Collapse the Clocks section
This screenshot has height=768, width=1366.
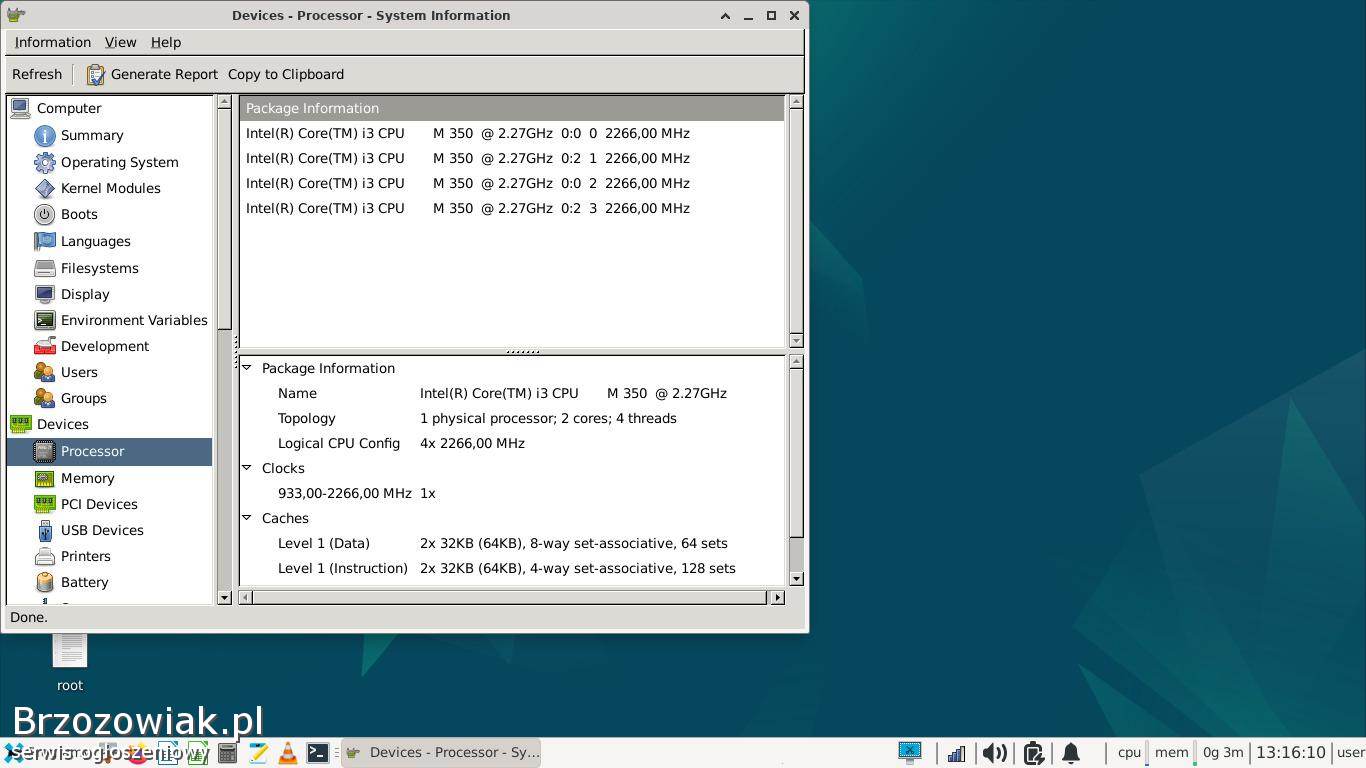point(247,468)
